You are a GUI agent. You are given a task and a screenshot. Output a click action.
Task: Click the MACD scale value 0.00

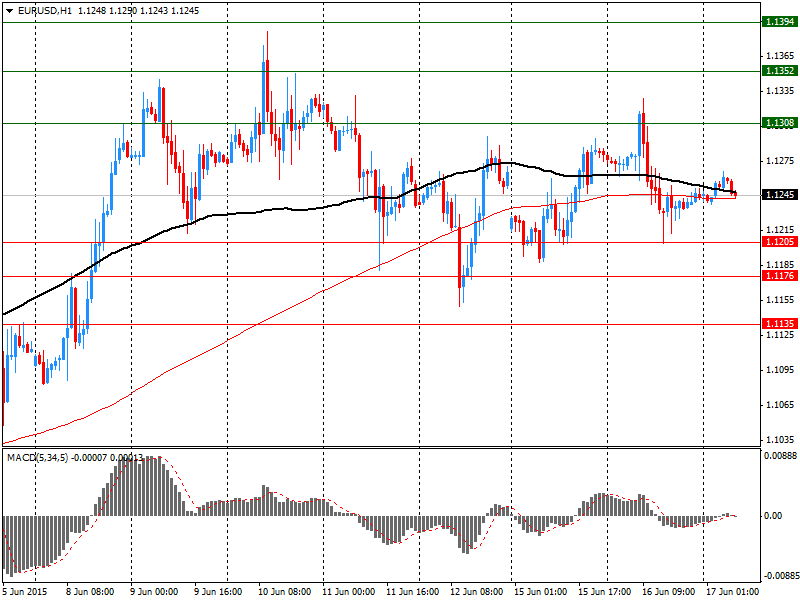coord(773,516)
